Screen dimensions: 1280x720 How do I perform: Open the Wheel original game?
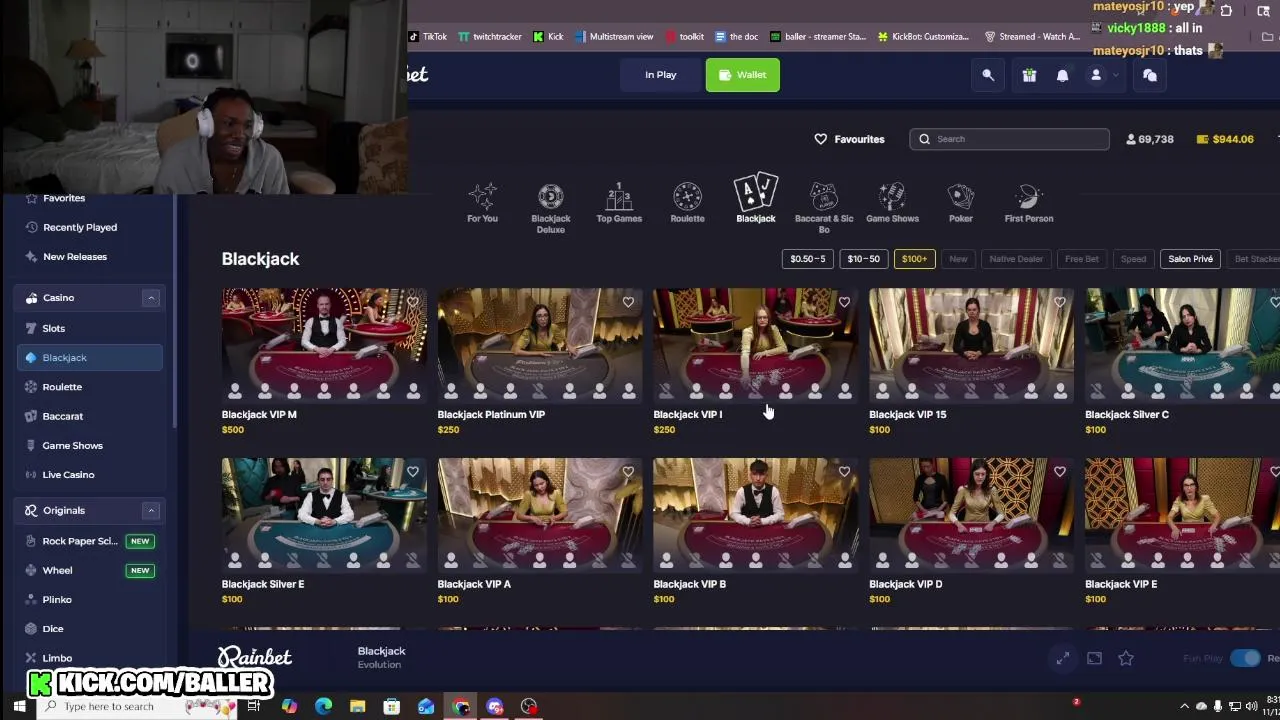point(89,570)
